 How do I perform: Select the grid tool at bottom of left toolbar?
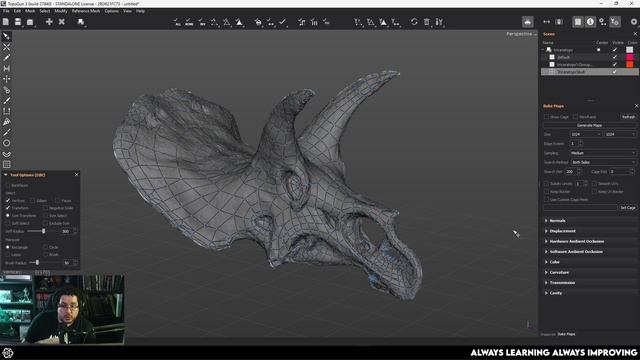point(7,164)
